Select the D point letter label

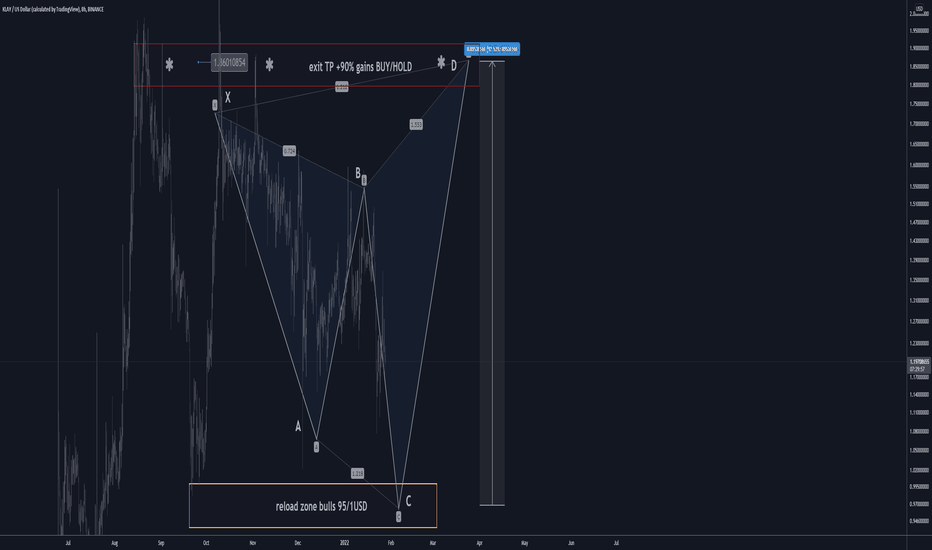454,65
